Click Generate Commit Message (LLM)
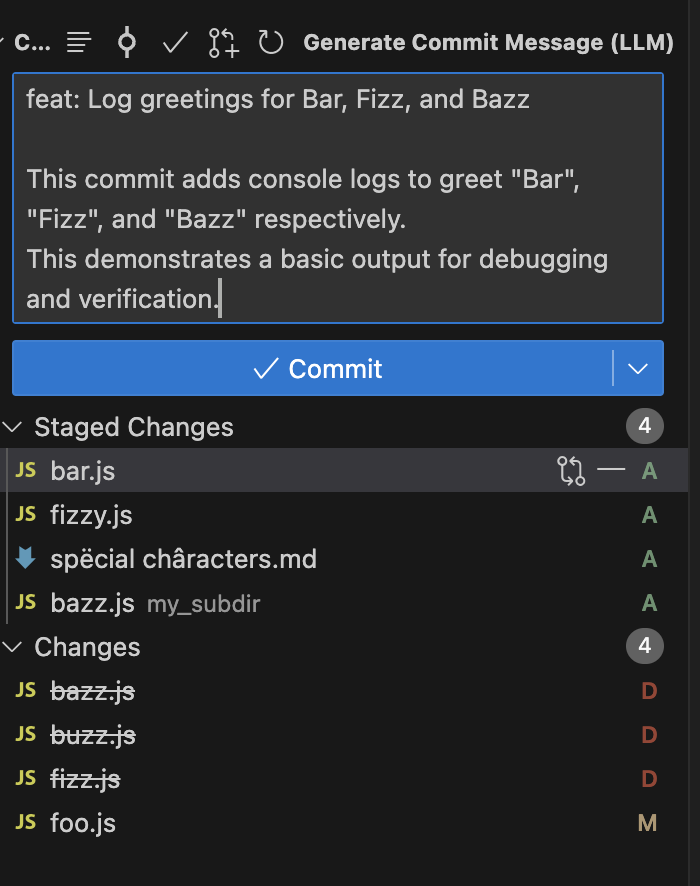Image resolution: width=700 pixels, height=886 pixels. [489, 42]
